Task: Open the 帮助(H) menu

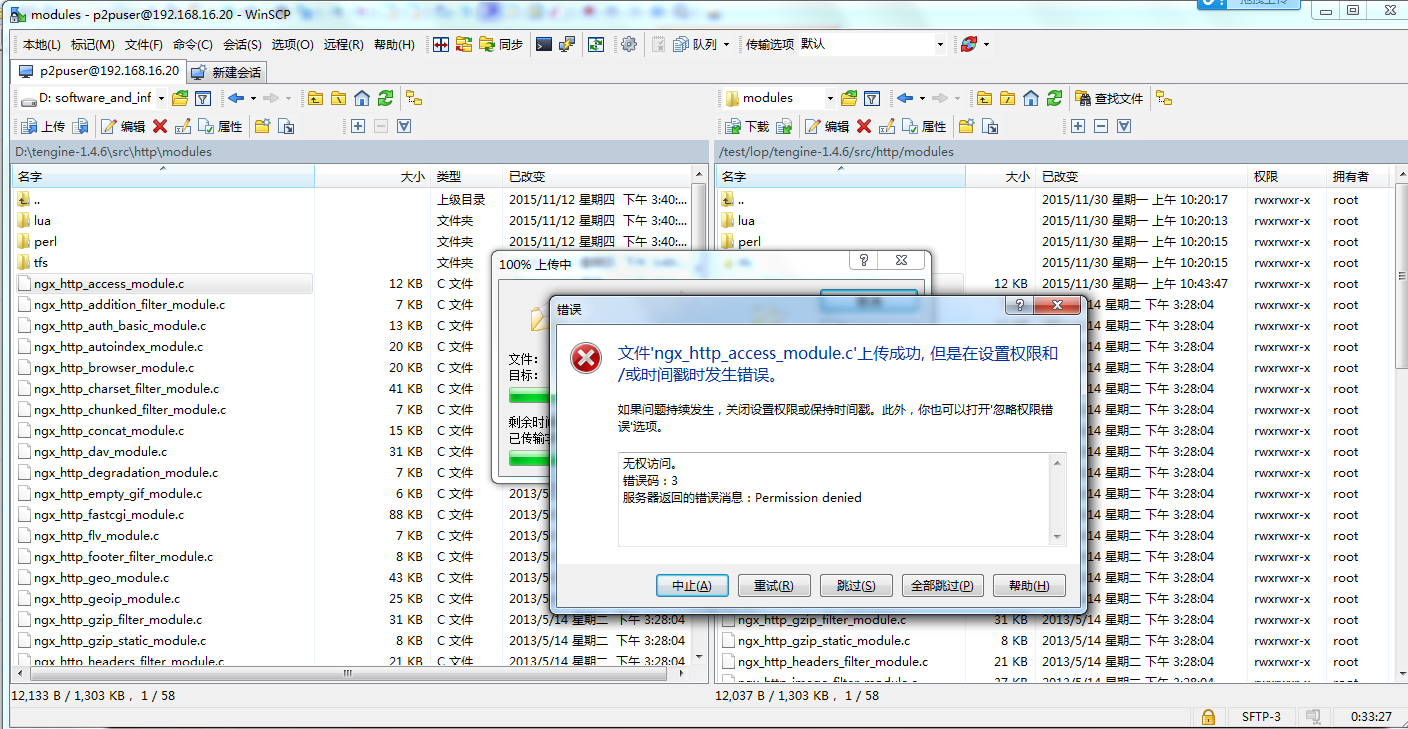Action: point(394,45)
